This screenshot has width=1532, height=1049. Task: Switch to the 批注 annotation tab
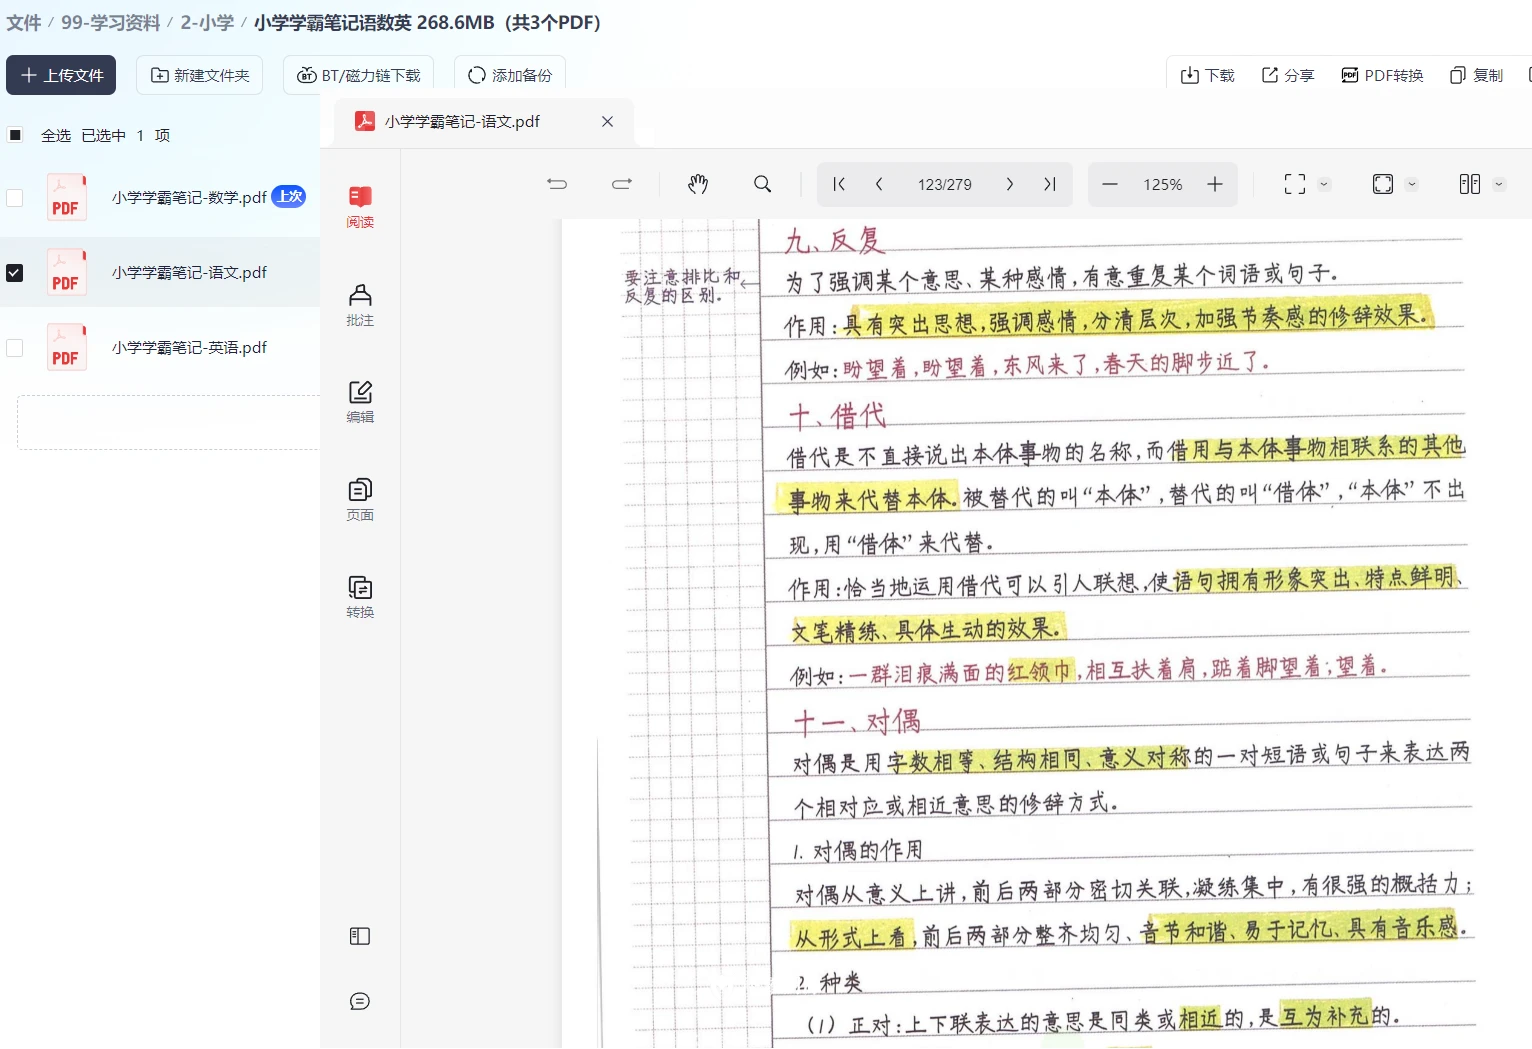(360, 304)
